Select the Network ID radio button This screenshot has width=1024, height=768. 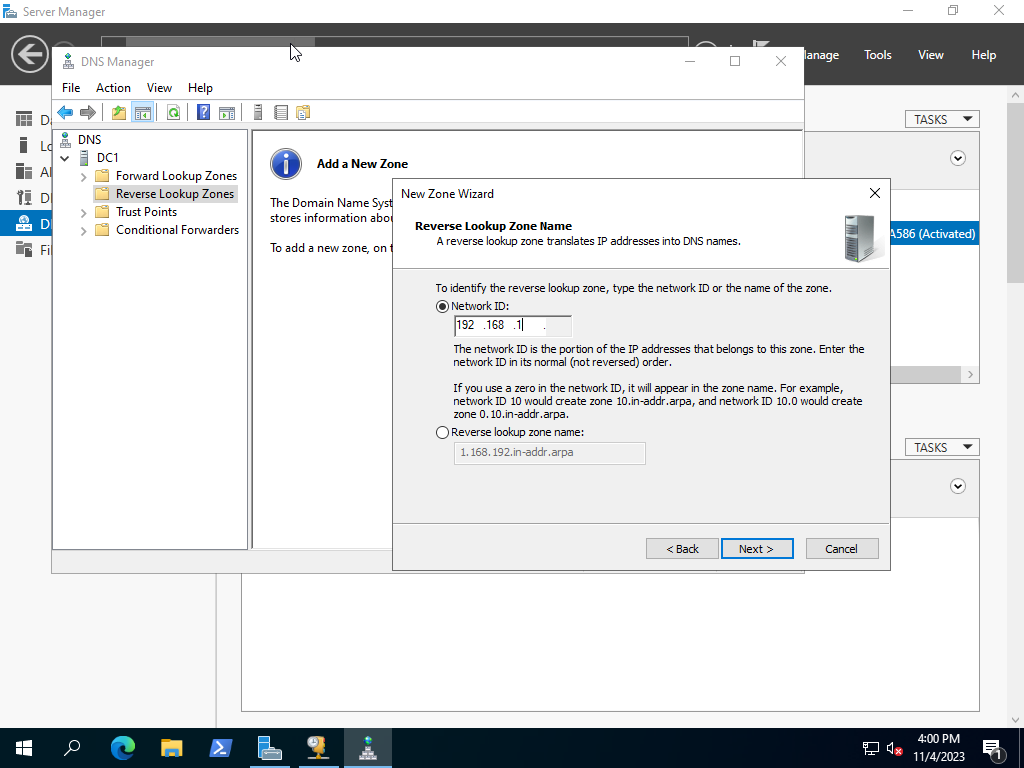pos(443,306)
